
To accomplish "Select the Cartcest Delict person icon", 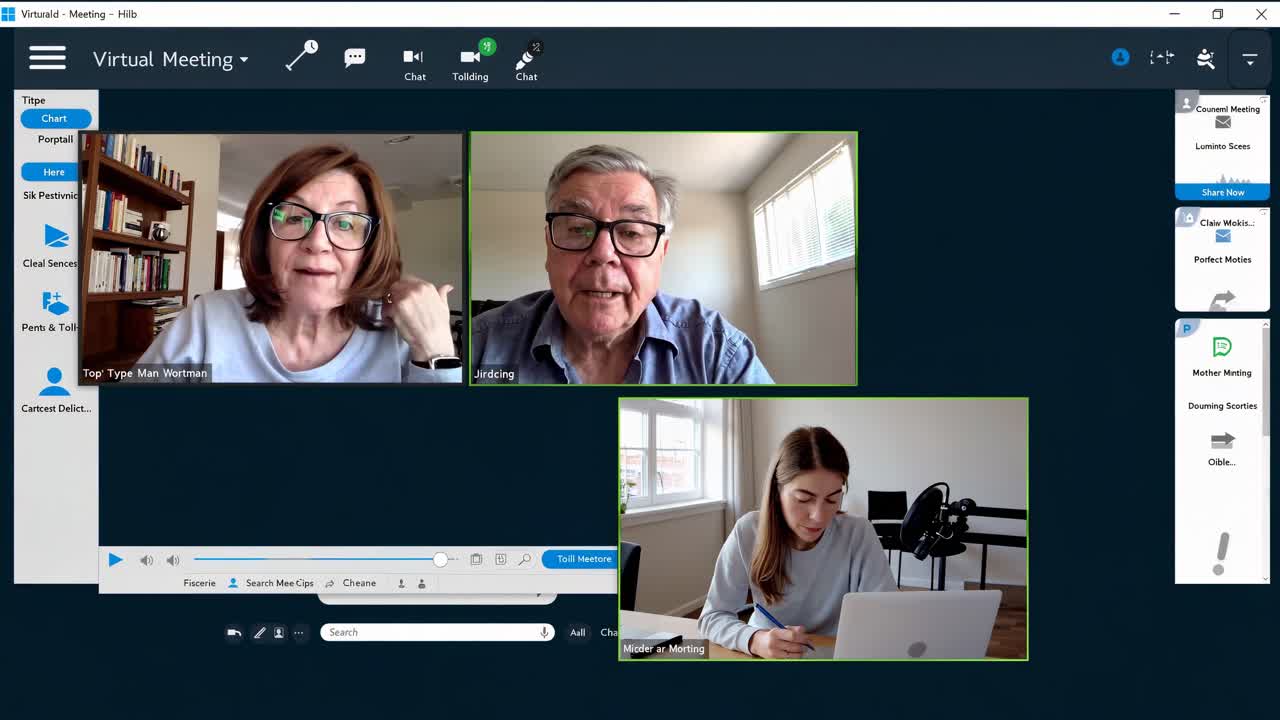I will coord(54,381).
